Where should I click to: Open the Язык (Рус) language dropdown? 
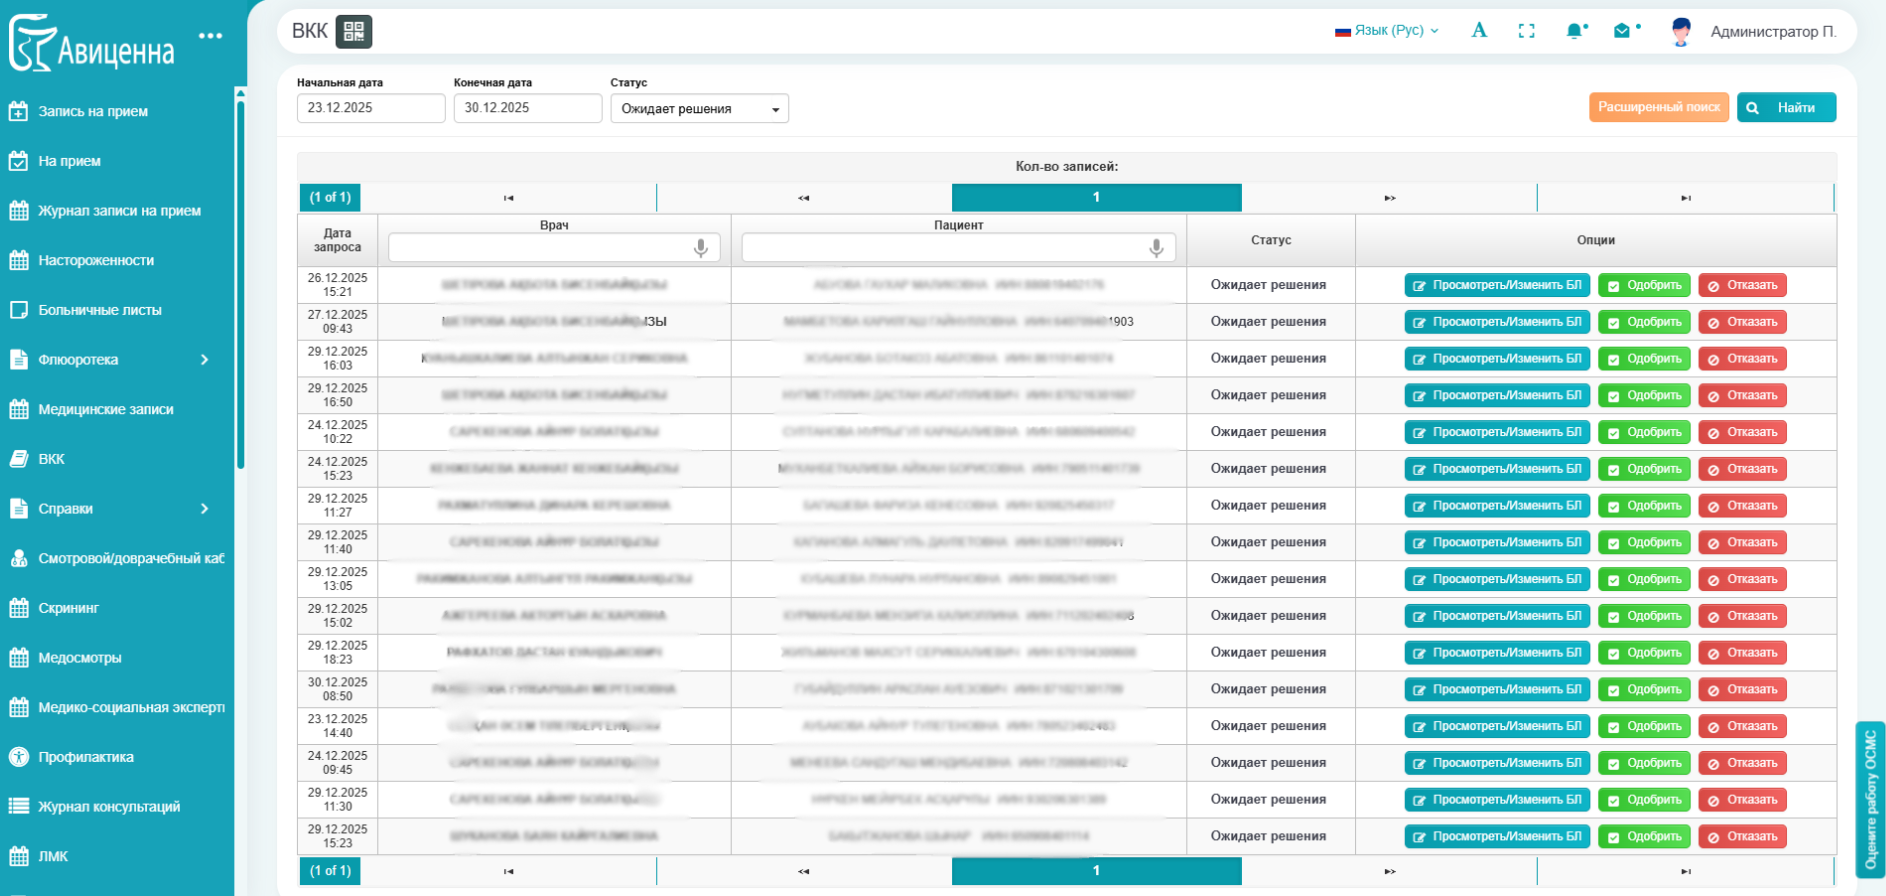[x=1387, y=31]
